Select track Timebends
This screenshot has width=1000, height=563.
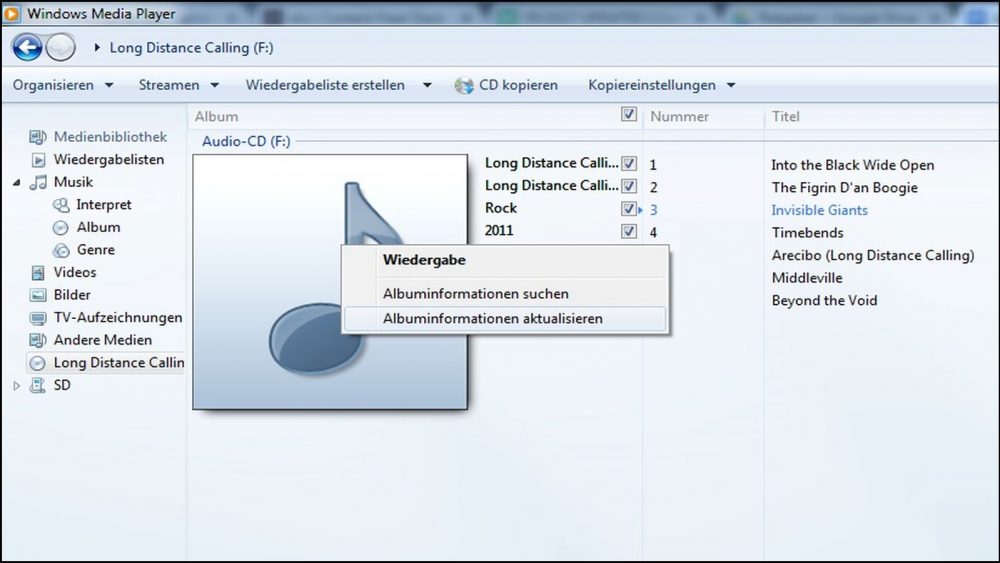click(x=807, y=233)
